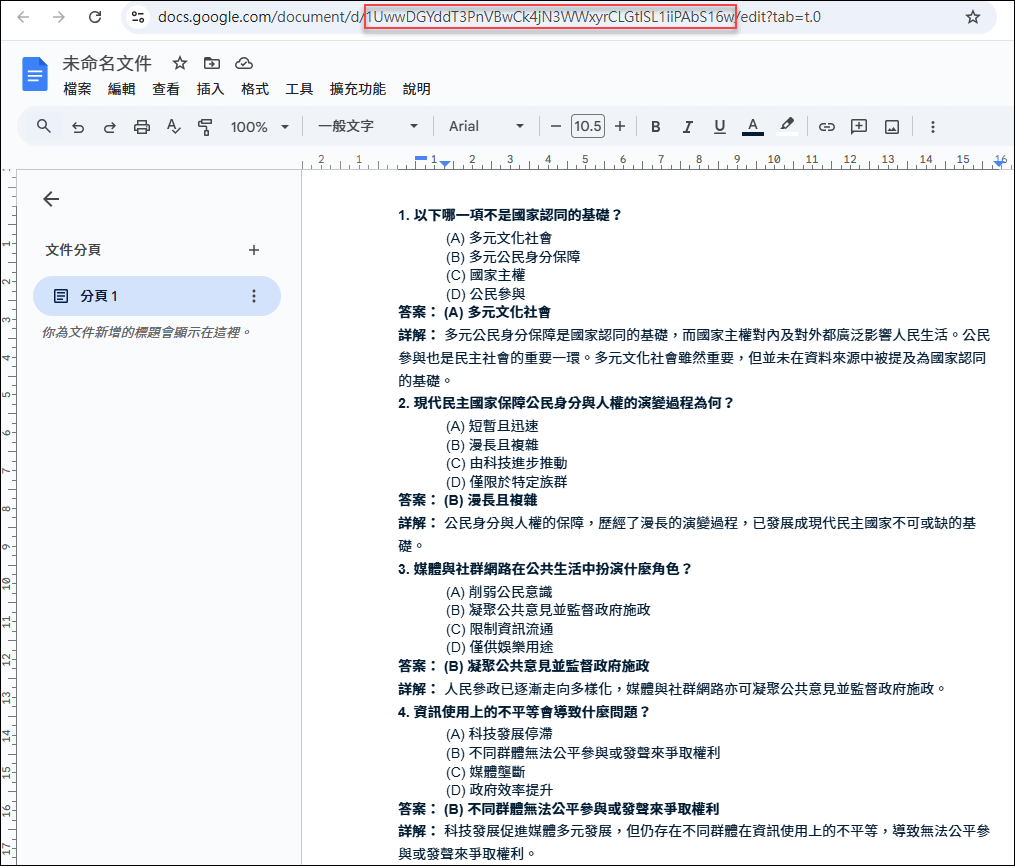Open the 格式 menu
The height and width of the screenshot is (866, 1015).
coord(254,89)
